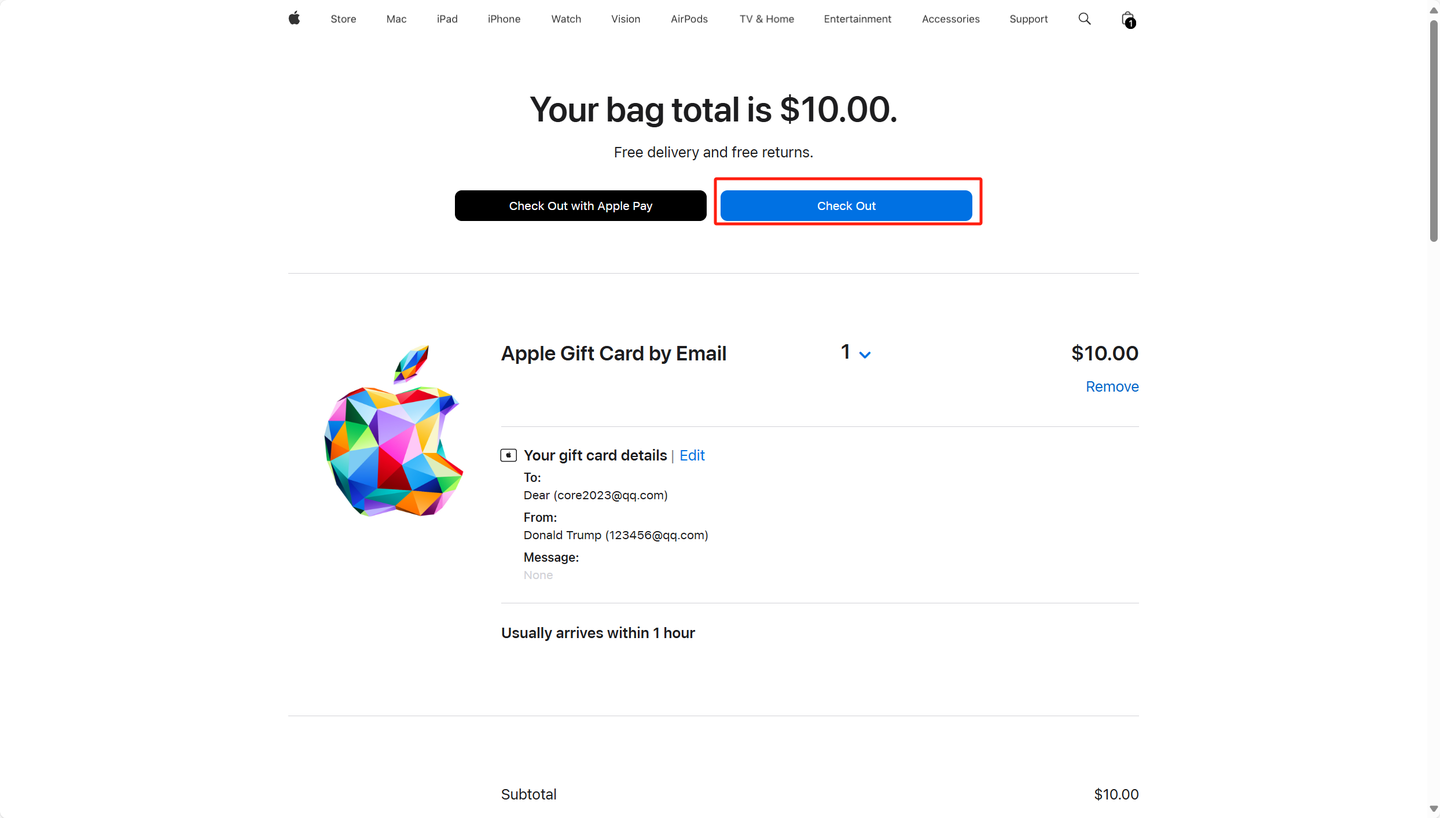Go to the iPad menu
Viewport: 1440px width, 818px height.
447,19
